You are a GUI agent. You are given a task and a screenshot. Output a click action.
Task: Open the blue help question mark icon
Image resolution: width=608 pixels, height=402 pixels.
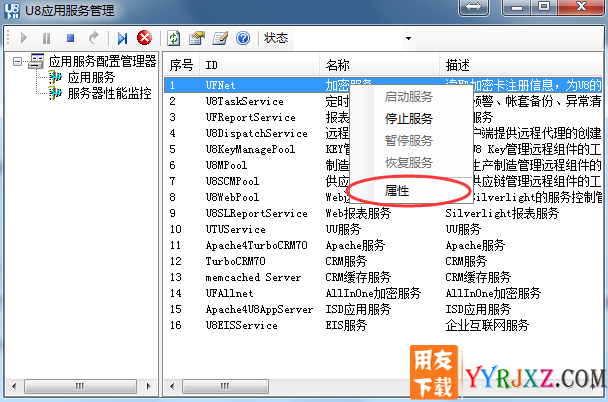coord(243,38)
